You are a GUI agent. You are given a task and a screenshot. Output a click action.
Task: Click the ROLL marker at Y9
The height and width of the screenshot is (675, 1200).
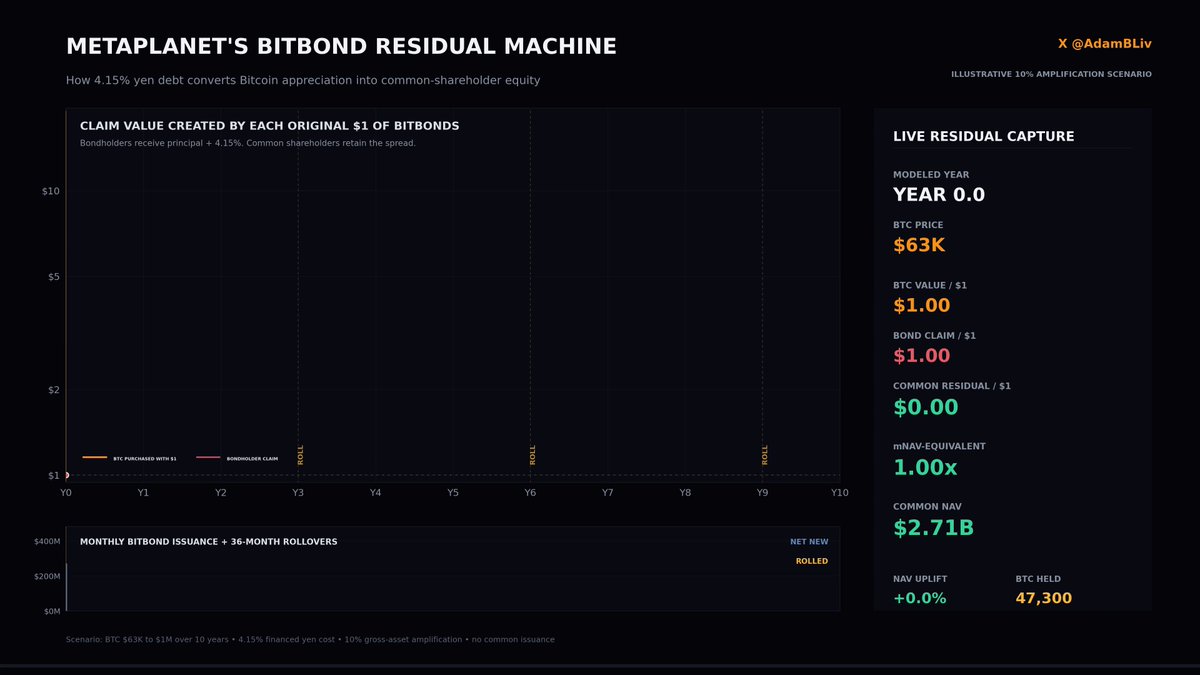click(x=765, y=455)
